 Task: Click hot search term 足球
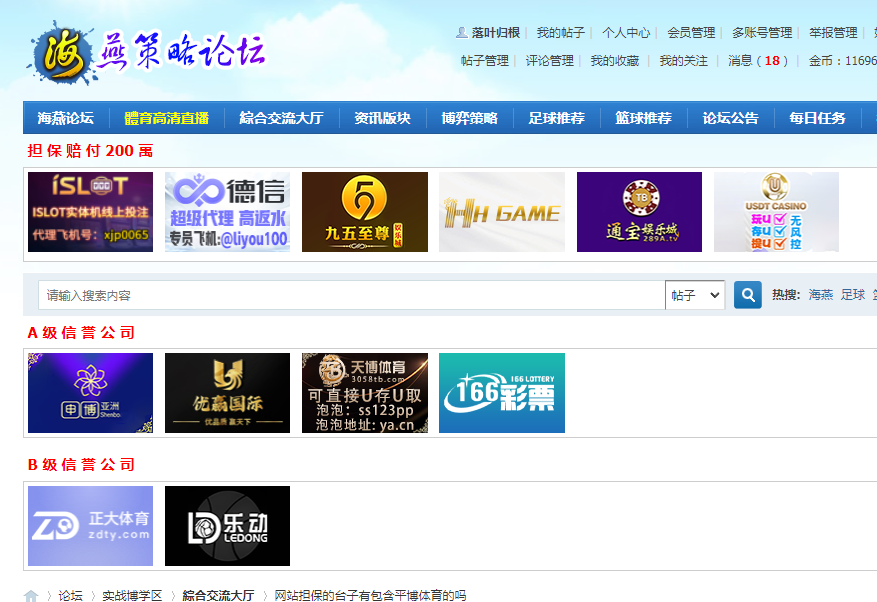point(853,294)
